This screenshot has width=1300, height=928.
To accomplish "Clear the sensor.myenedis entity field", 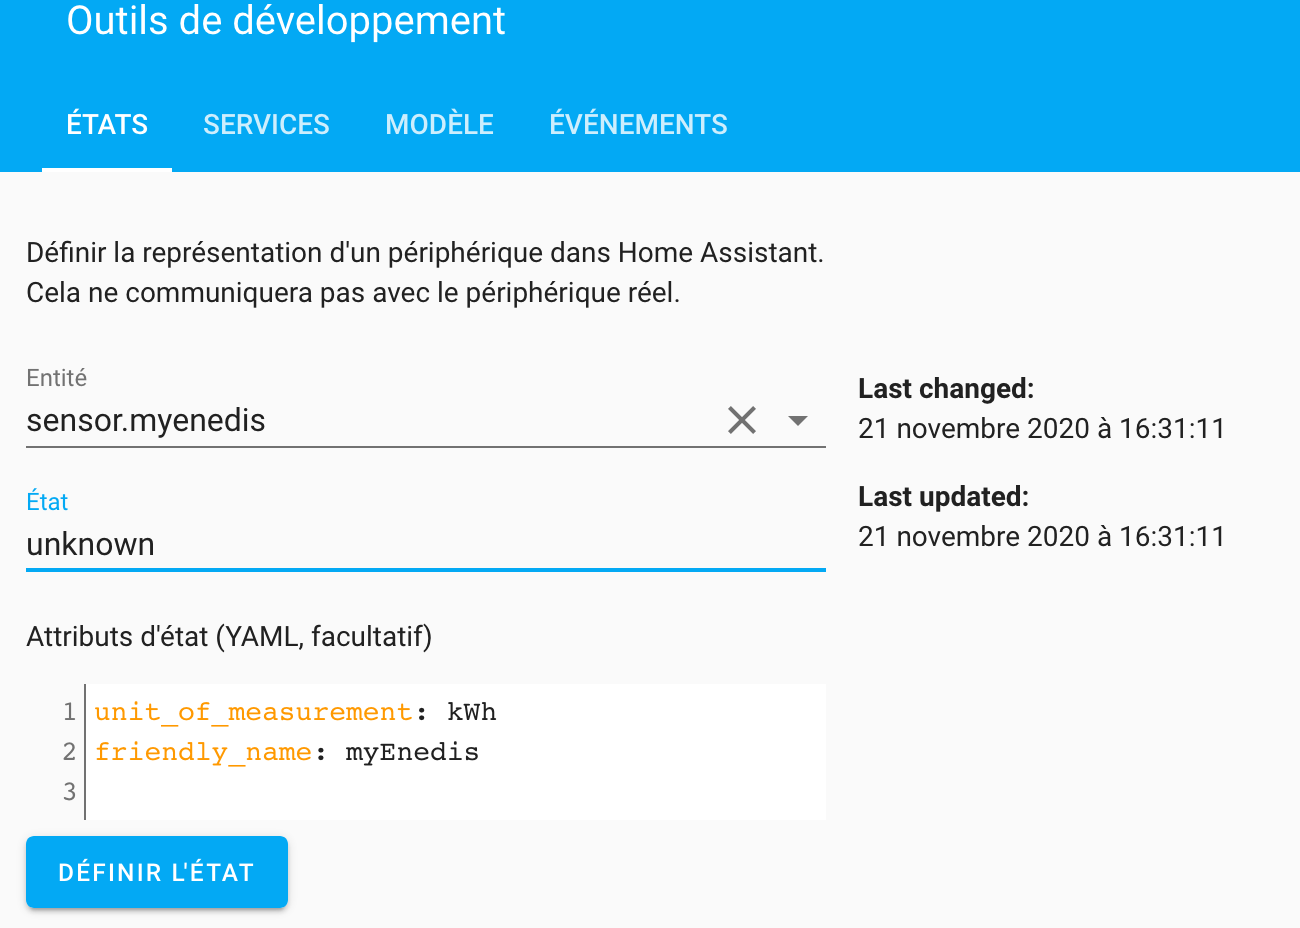I will coord(742,421).
